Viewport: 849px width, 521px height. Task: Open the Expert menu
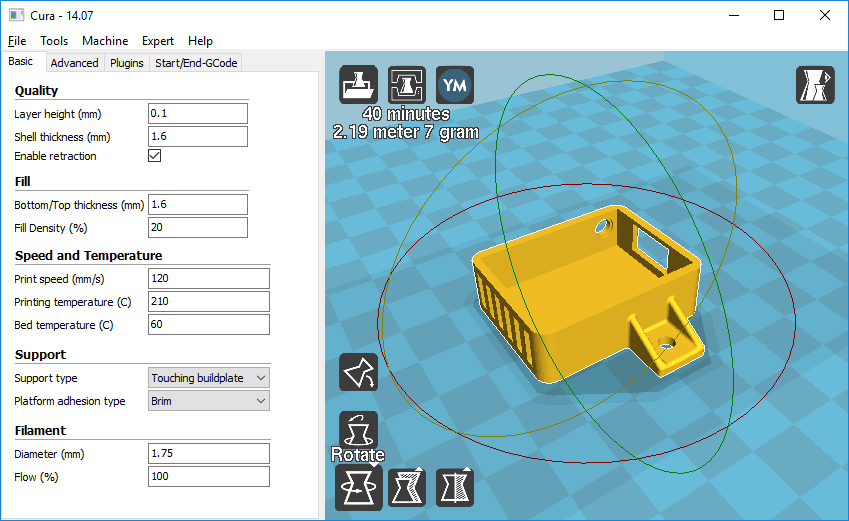(x=158, y=41)
